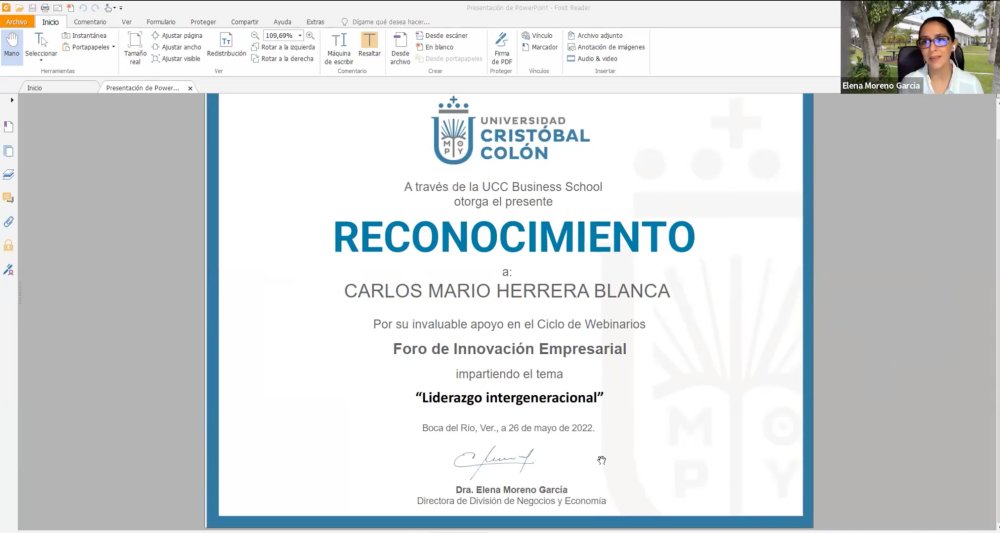Set view to Tamaño real

(x=135, y=48)
